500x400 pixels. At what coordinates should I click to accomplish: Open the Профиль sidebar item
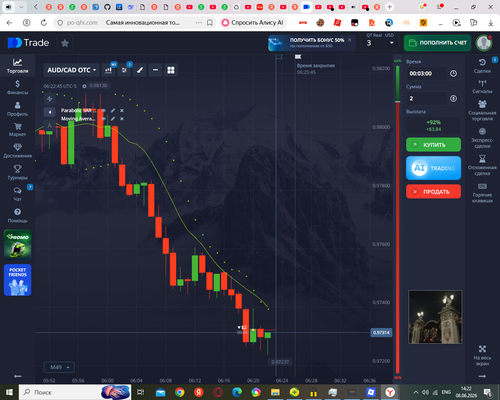click(17, 109)
